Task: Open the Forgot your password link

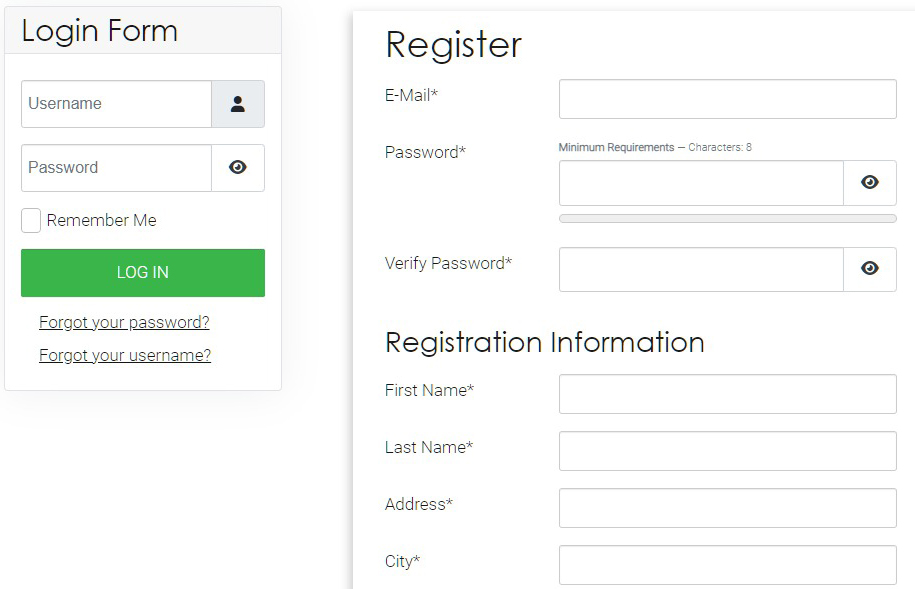Action: tap(124, 322)
